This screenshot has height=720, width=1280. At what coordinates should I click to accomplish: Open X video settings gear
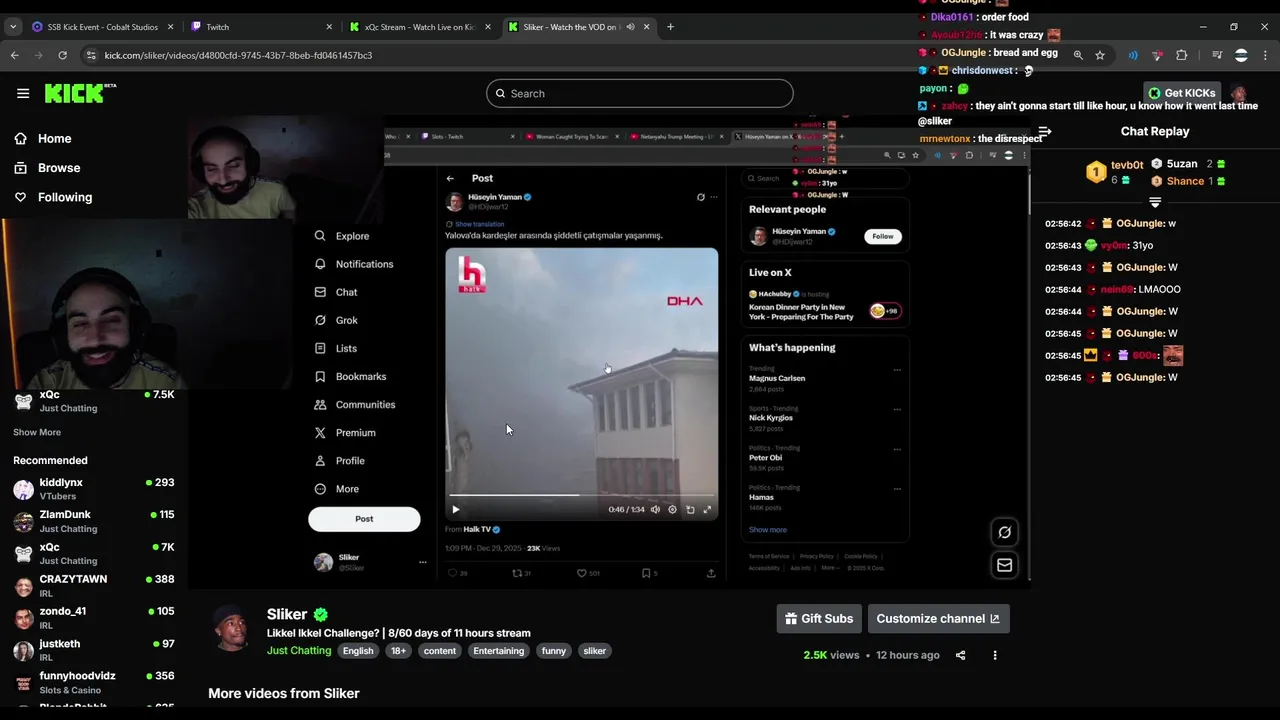coord(672,509)
